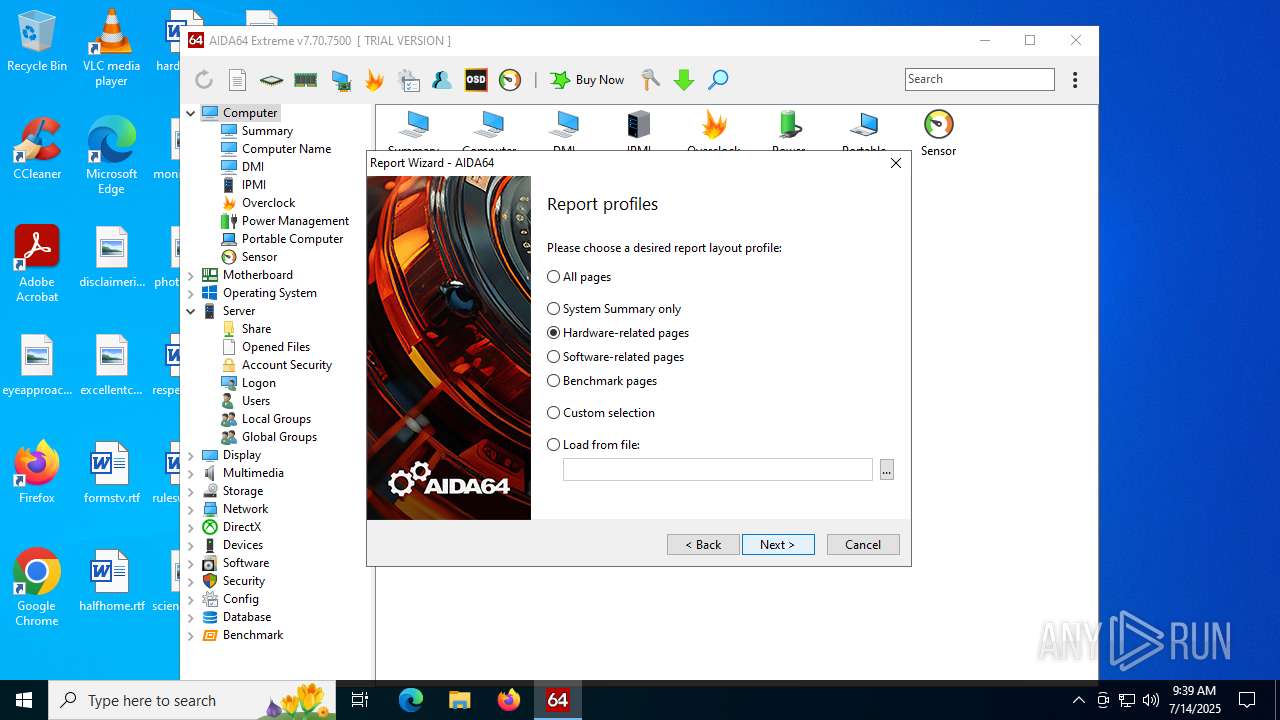Viewport: 1280px width, 720px height.
Task: Click the Search input field
Action: tap(980, 79)
